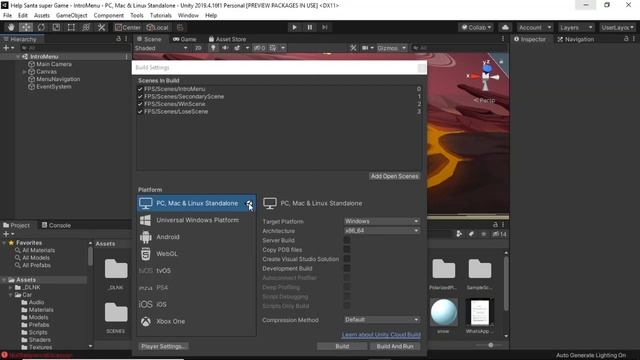Click Add Open Scenes button
Image resolution: width=640 pixels, height=360 pixels.
[x=394, y=176]
